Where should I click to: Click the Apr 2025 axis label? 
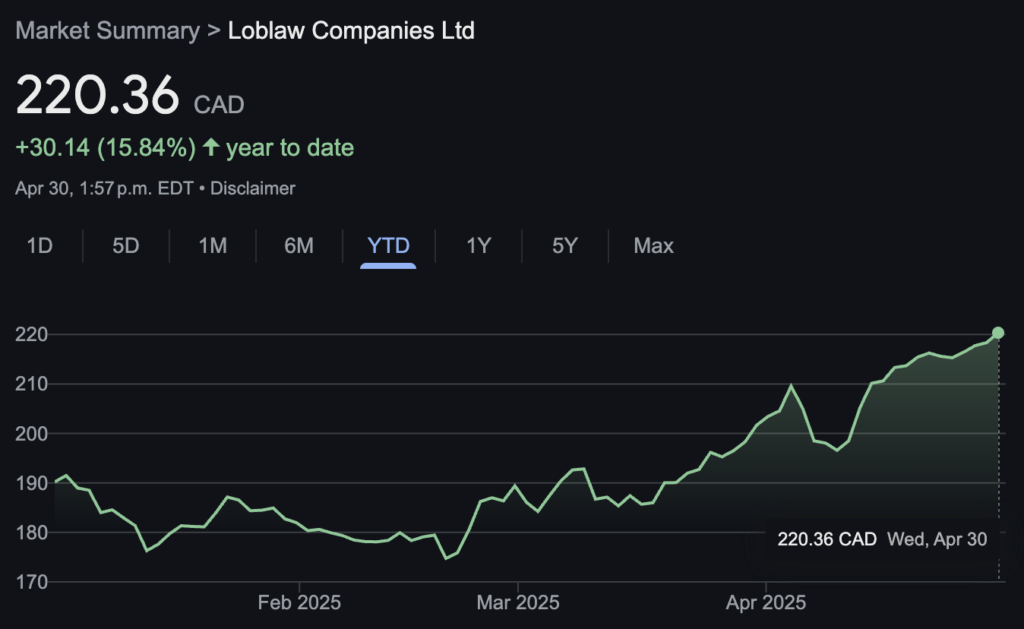[x=765, y=602]
